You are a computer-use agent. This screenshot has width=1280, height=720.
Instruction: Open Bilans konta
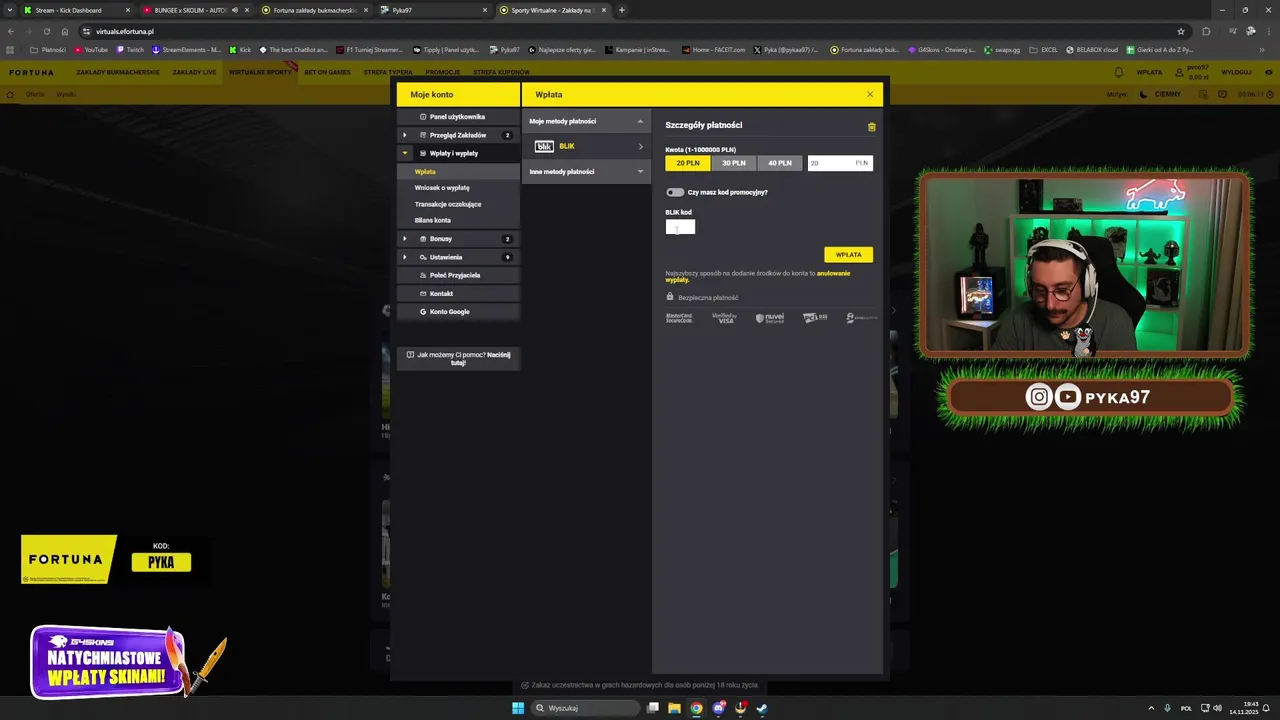pyautogui.click(x=433, y=220)
